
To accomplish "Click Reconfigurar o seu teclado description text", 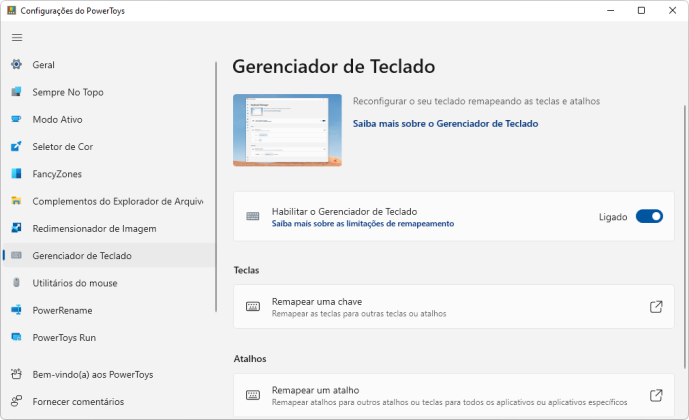I will (476, 101).
